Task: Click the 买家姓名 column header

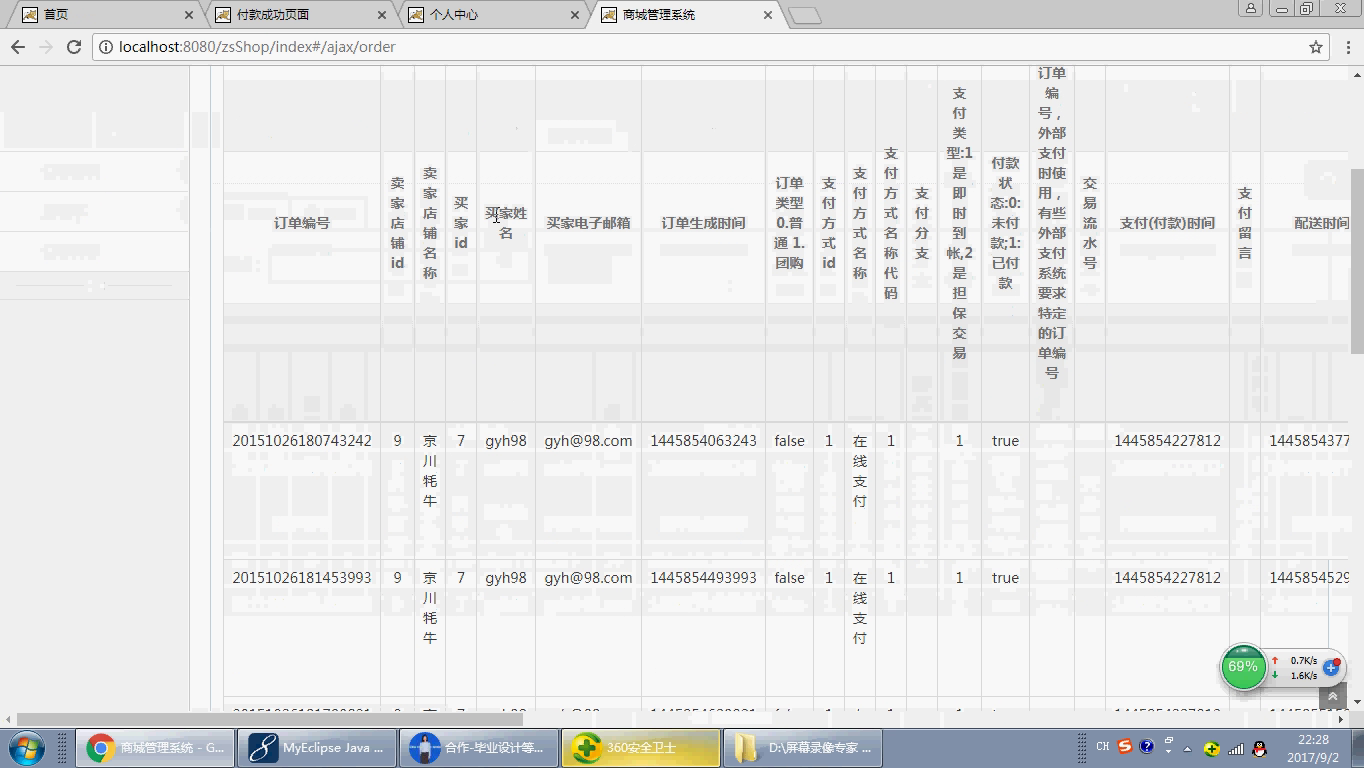Action: pyautogui.click(x=506, y=223)
